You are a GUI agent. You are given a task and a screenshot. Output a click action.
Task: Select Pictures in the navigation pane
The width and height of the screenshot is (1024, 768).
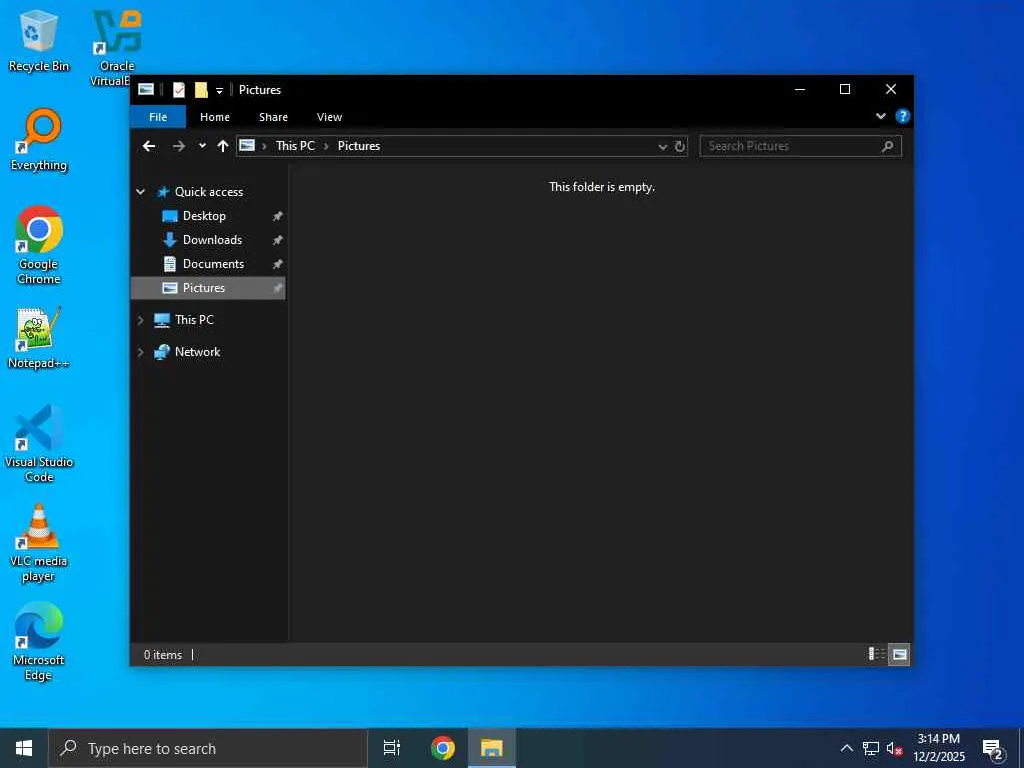(x=208, y=288)
